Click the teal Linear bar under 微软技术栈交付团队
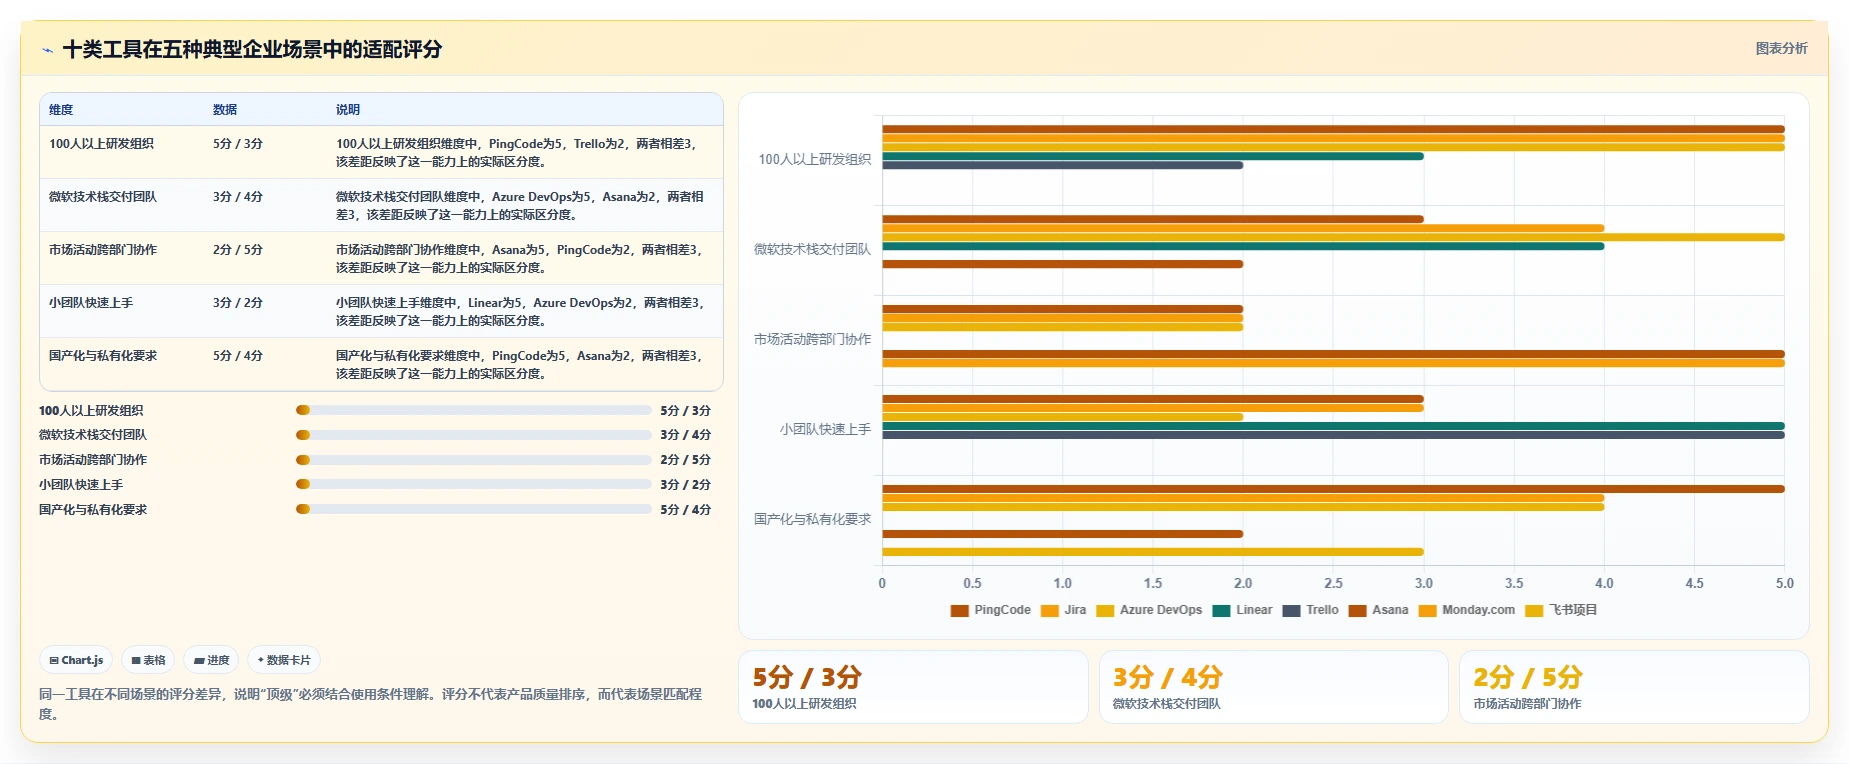This screenshot has width=1849, height=764. pos(1243,246)
